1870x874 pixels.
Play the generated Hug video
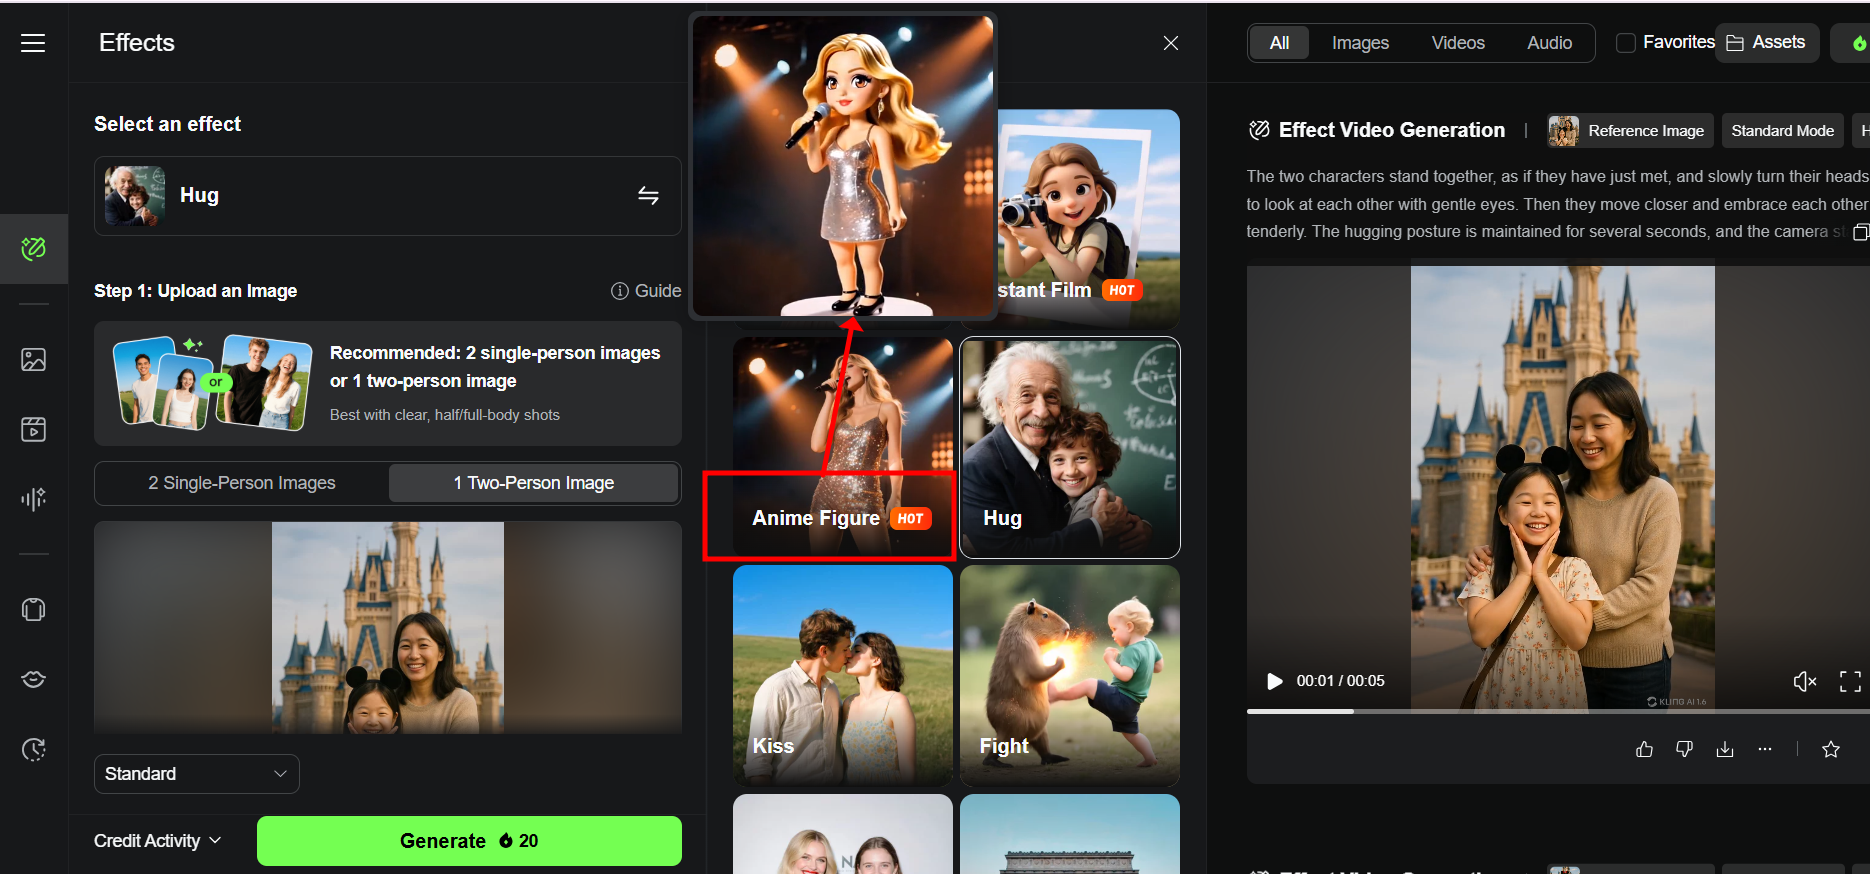pos(1274,681)
